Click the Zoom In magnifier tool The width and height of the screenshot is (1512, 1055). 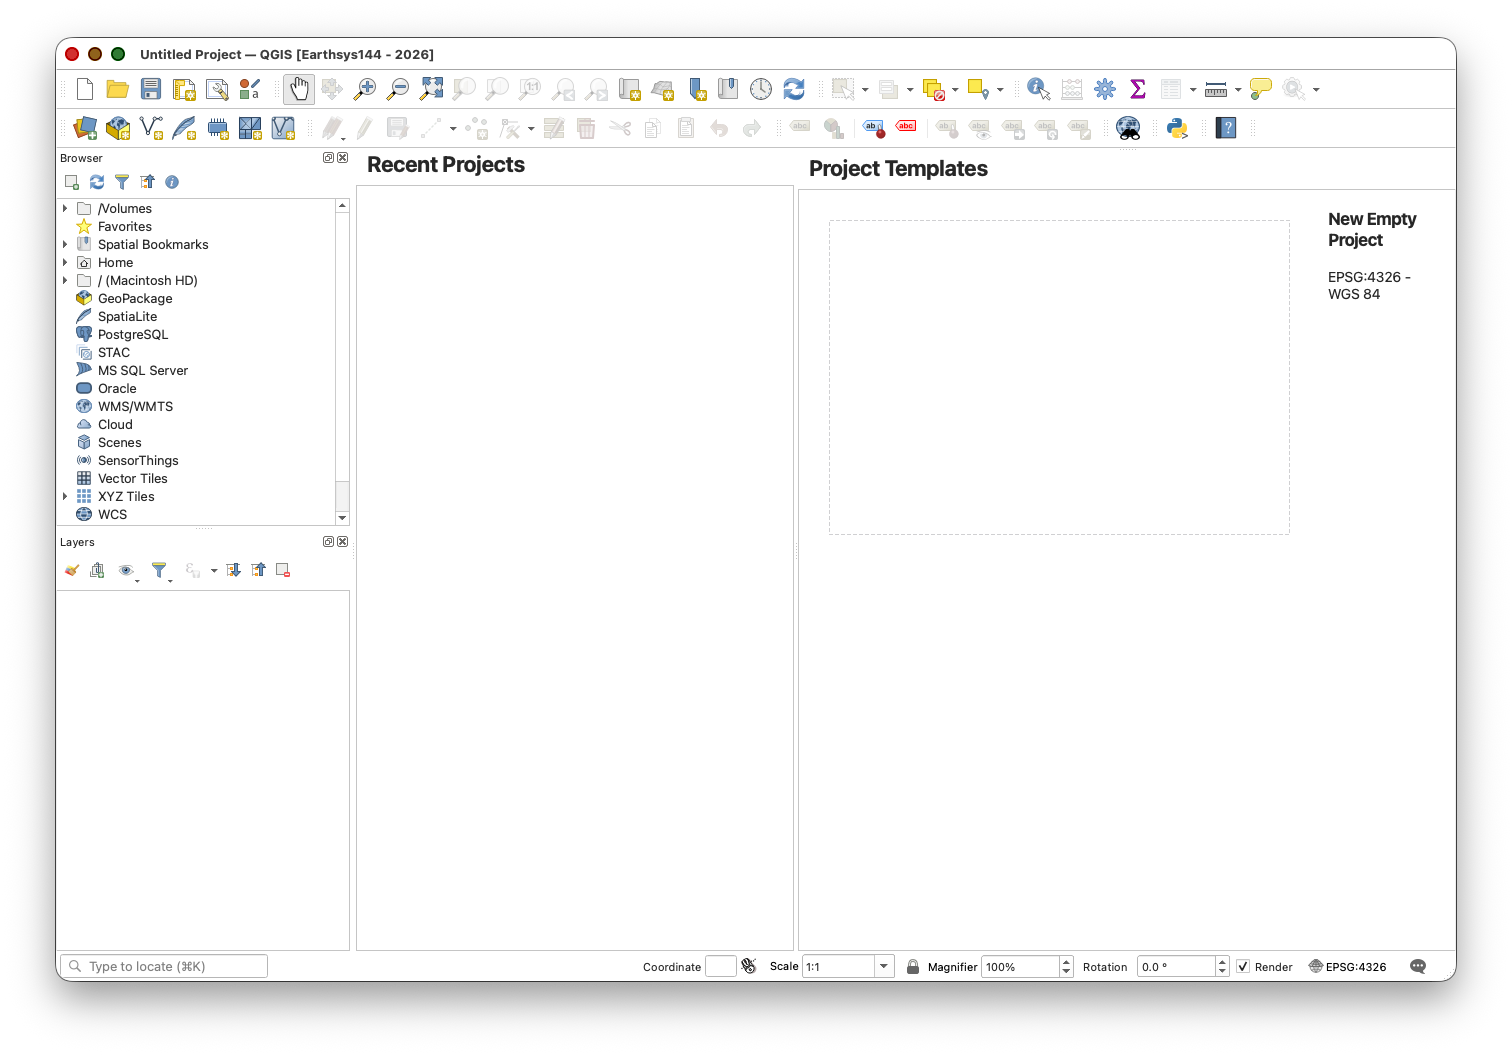click(x=365, y=90)
